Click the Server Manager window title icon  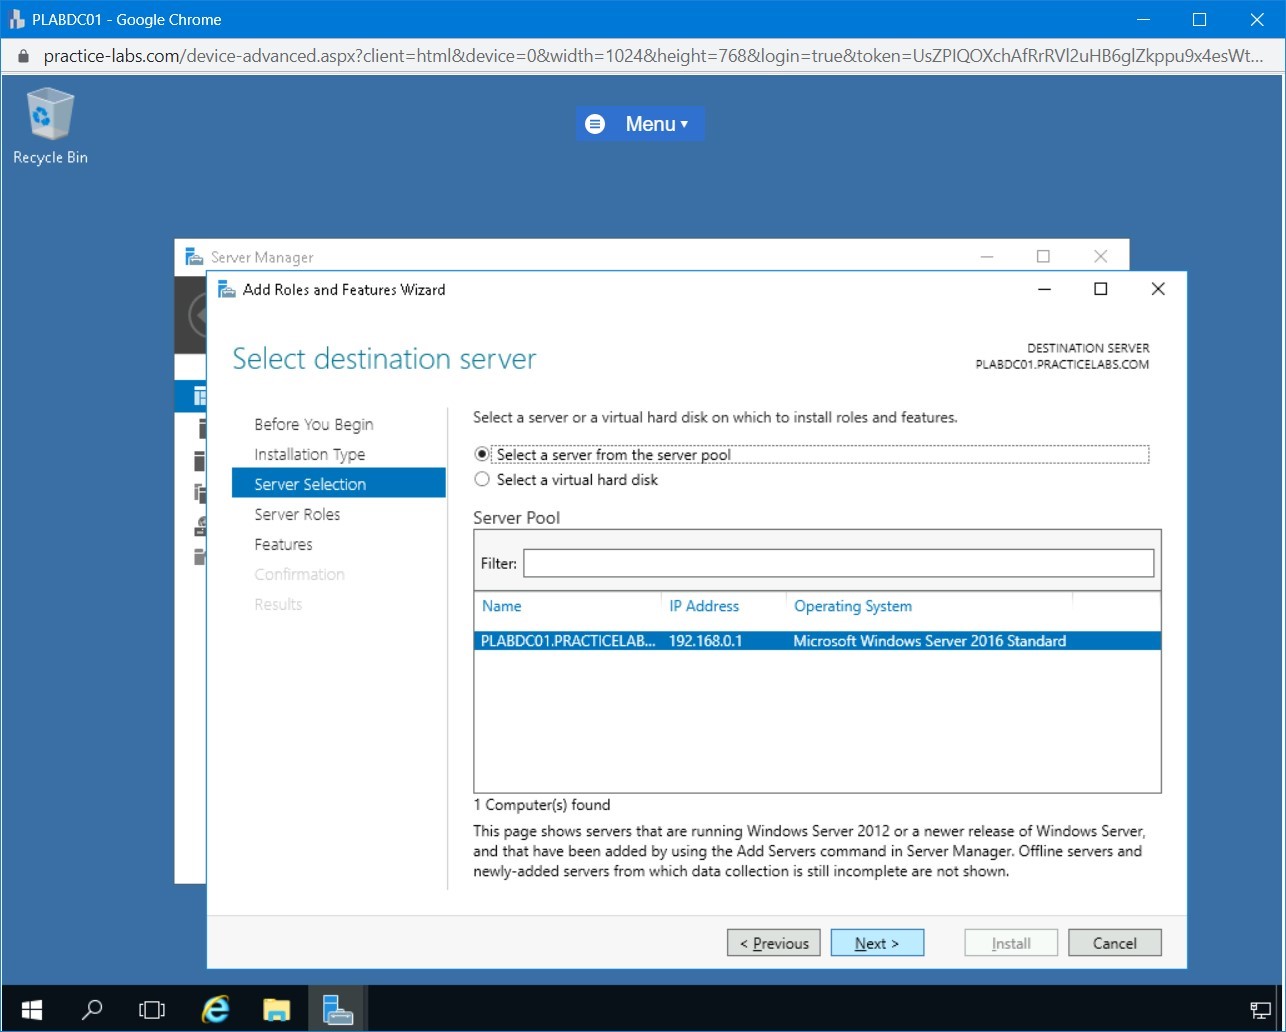[194, 257]
